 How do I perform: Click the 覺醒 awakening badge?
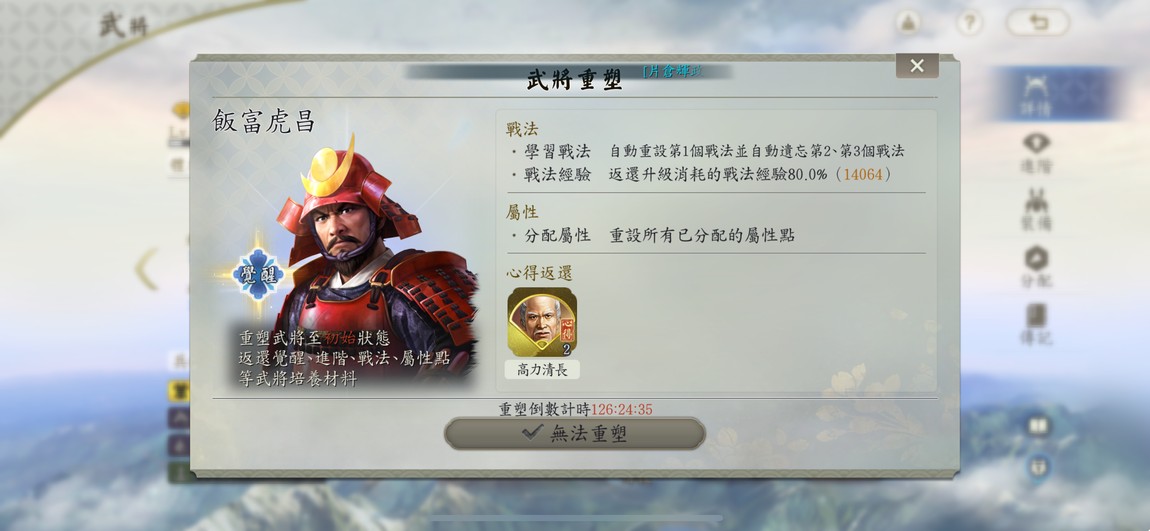tap(258, 274)
